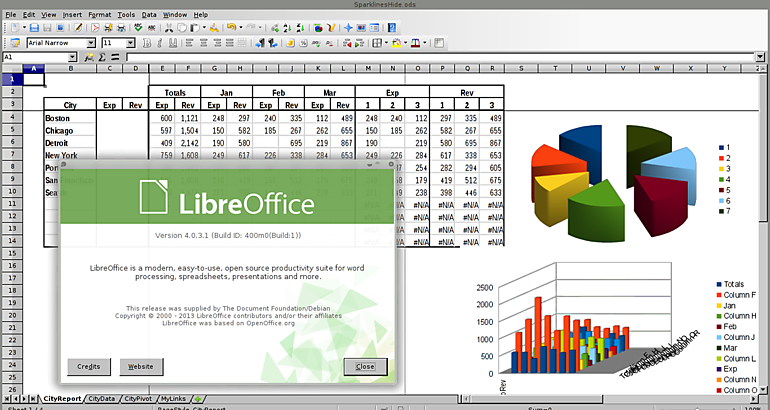
Task: Click the Font Color swatch icon
Action: tap(415, 43)
